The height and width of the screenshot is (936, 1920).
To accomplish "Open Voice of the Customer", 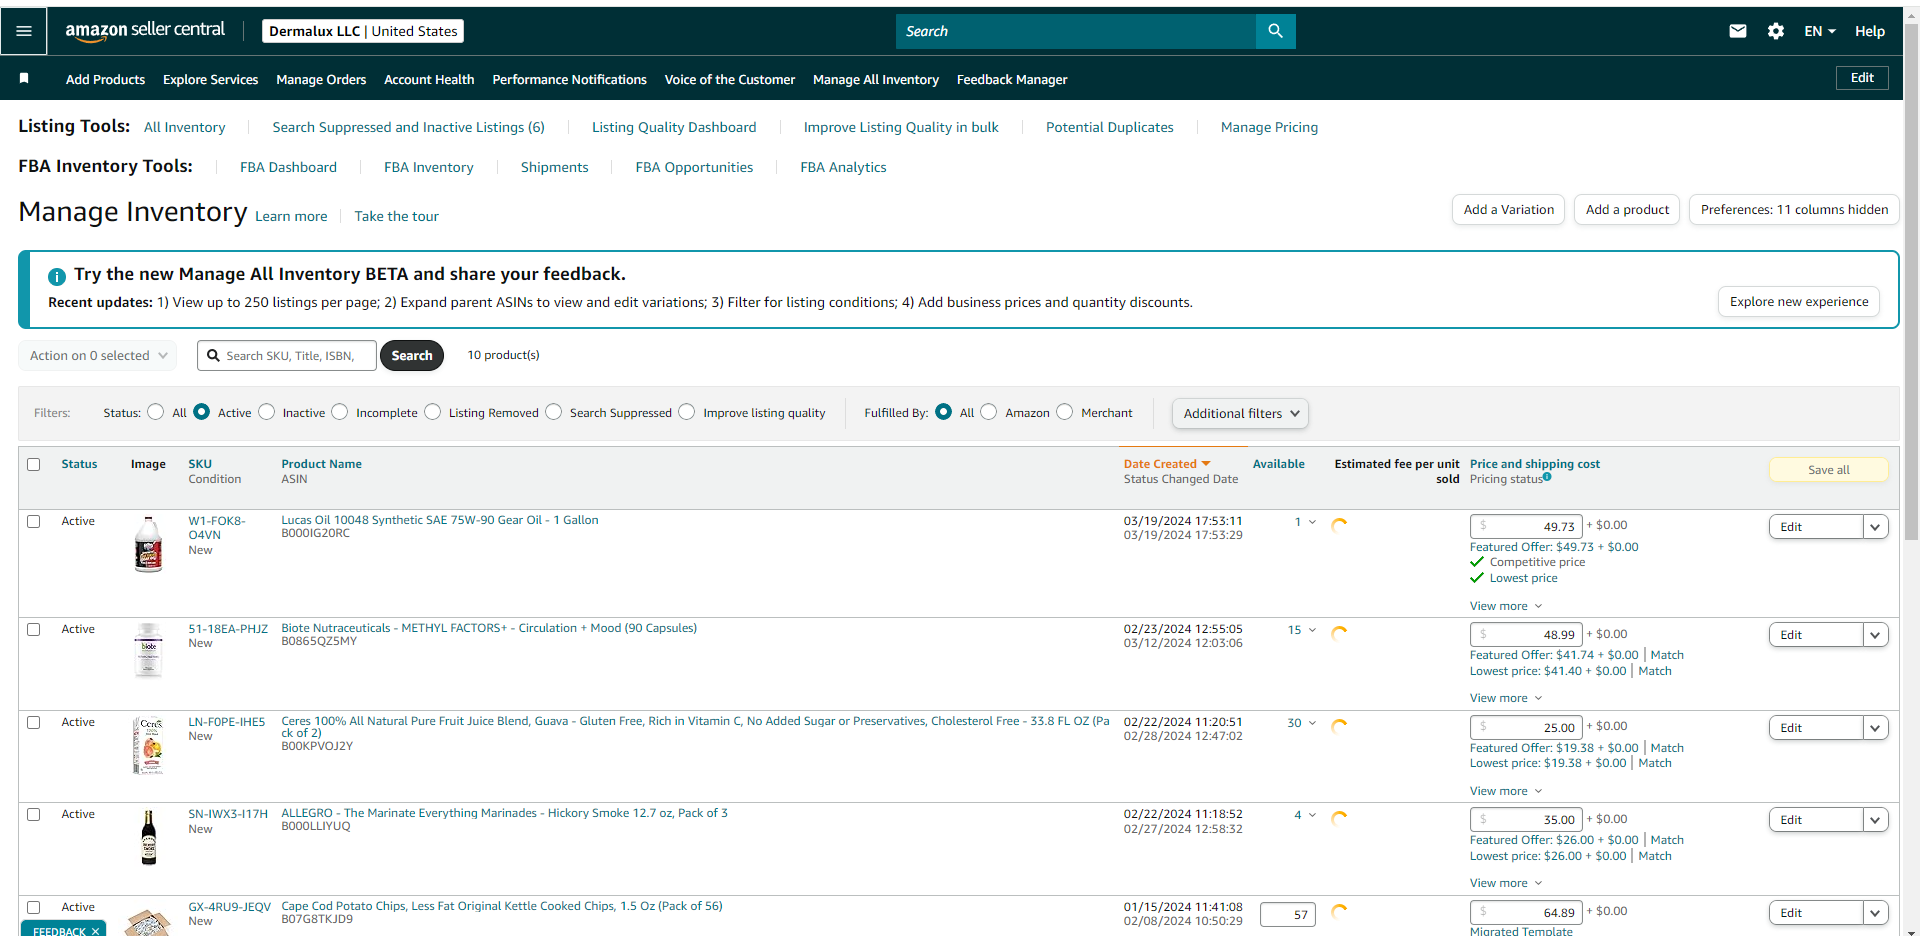I will (730, 79).
